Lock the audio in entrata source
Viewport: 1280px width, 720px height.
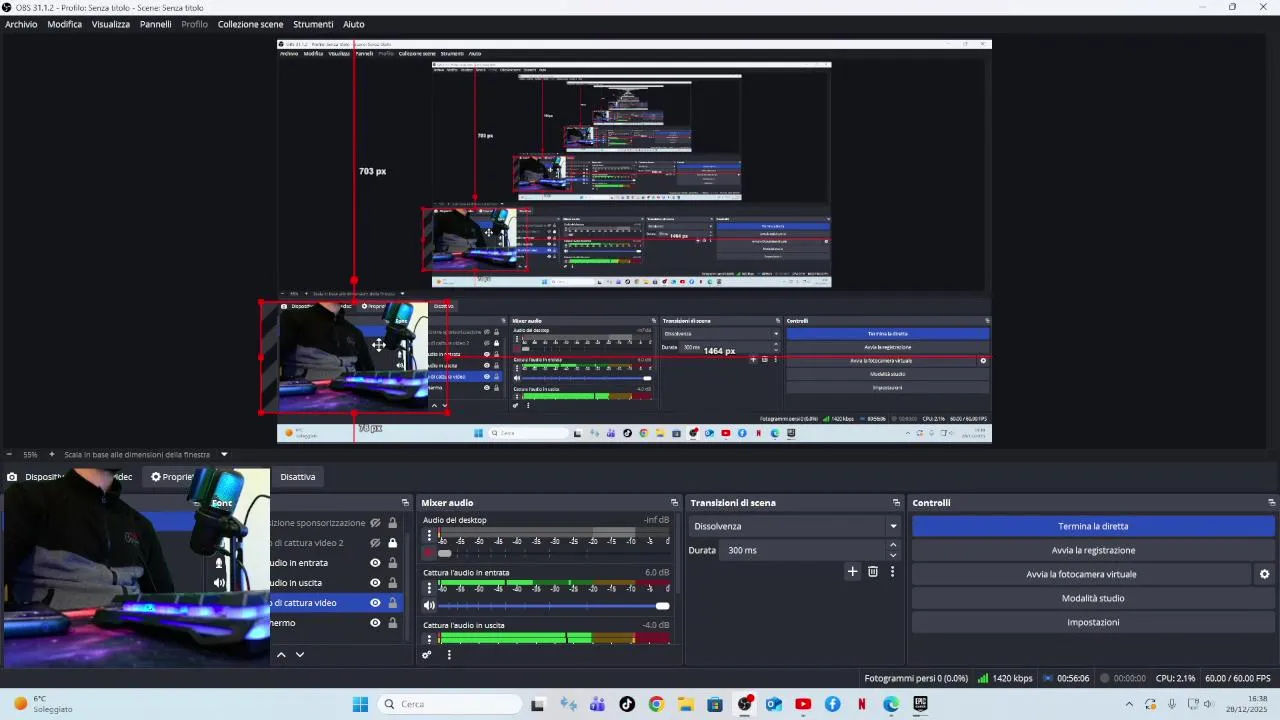point(392,563)
